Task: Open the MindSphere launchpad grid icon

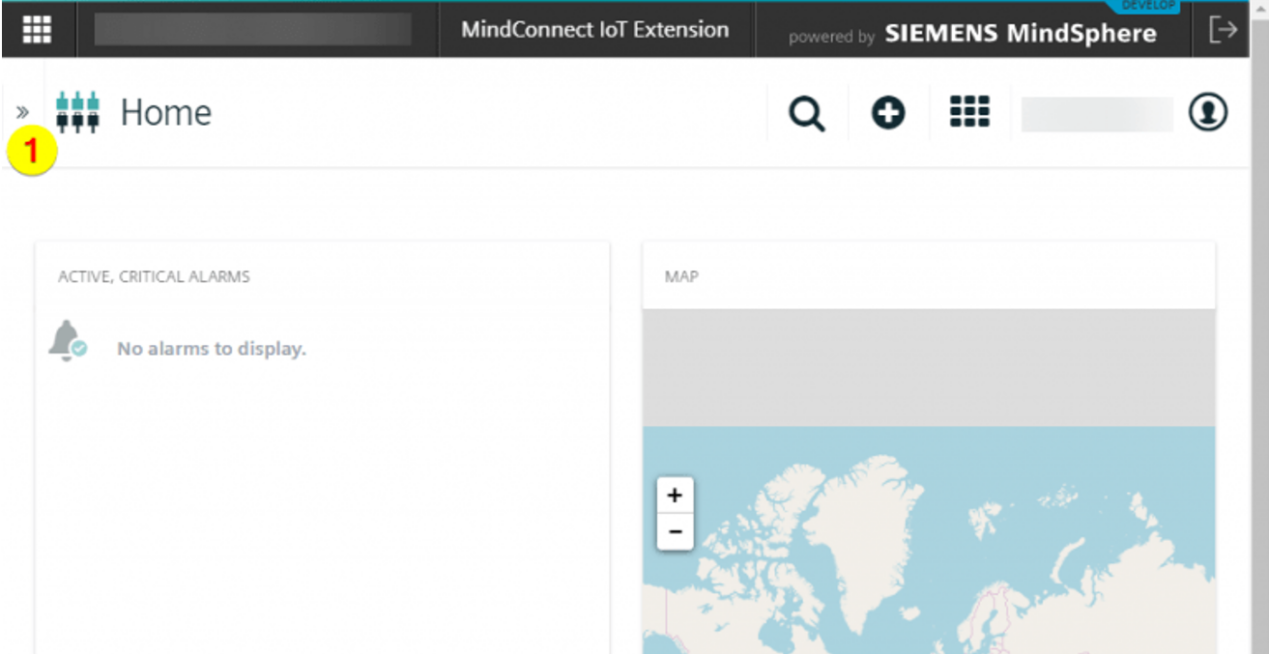Action: (x=37, y=30)
